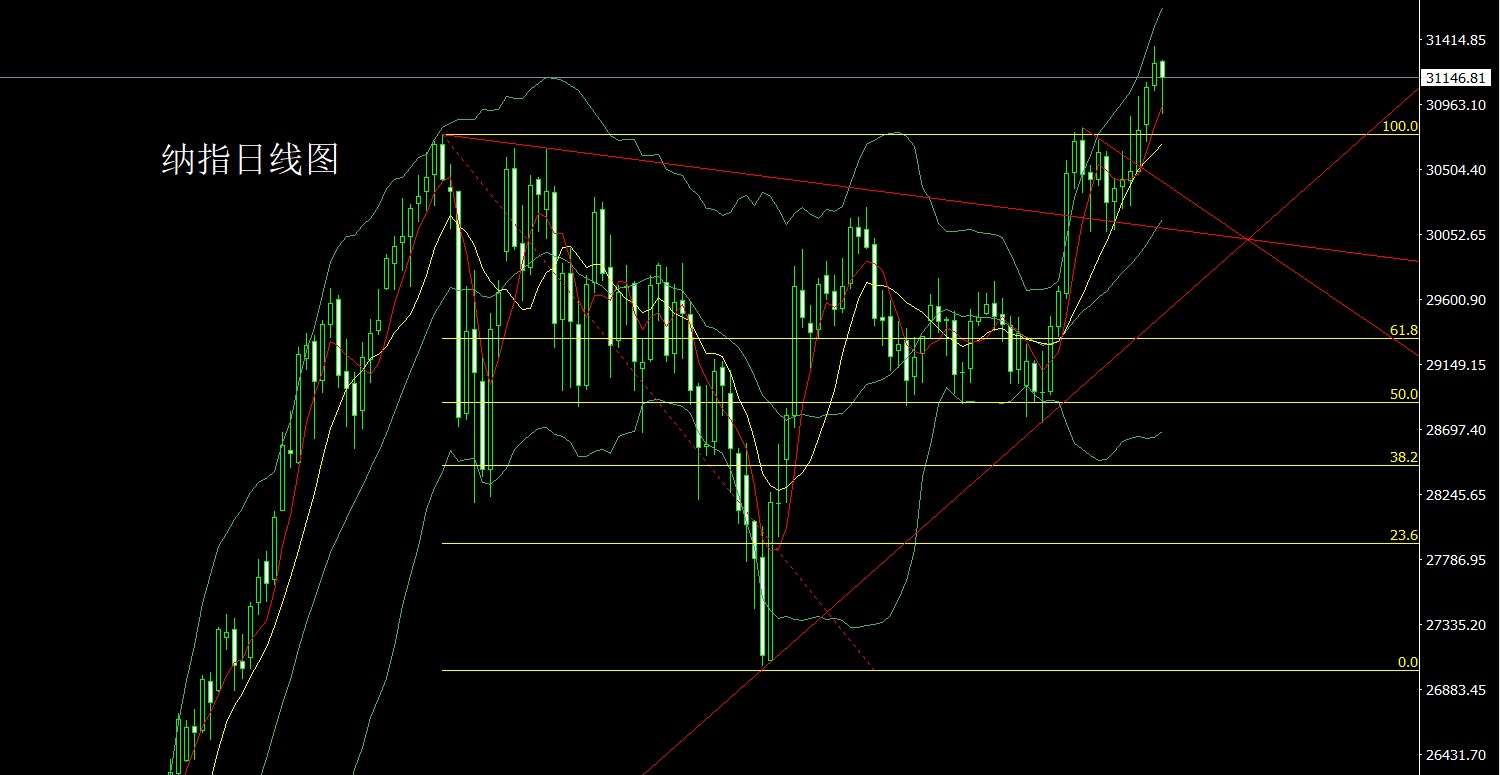
Task: Select the Fibonacci 61.8 level label
Action: click(1404, 330)
